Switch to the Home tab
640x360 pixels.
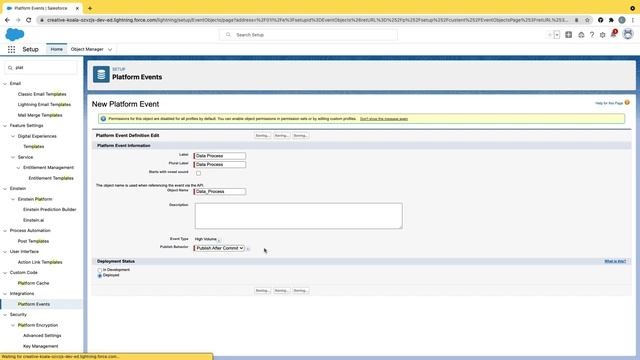(x=56, y=49)
